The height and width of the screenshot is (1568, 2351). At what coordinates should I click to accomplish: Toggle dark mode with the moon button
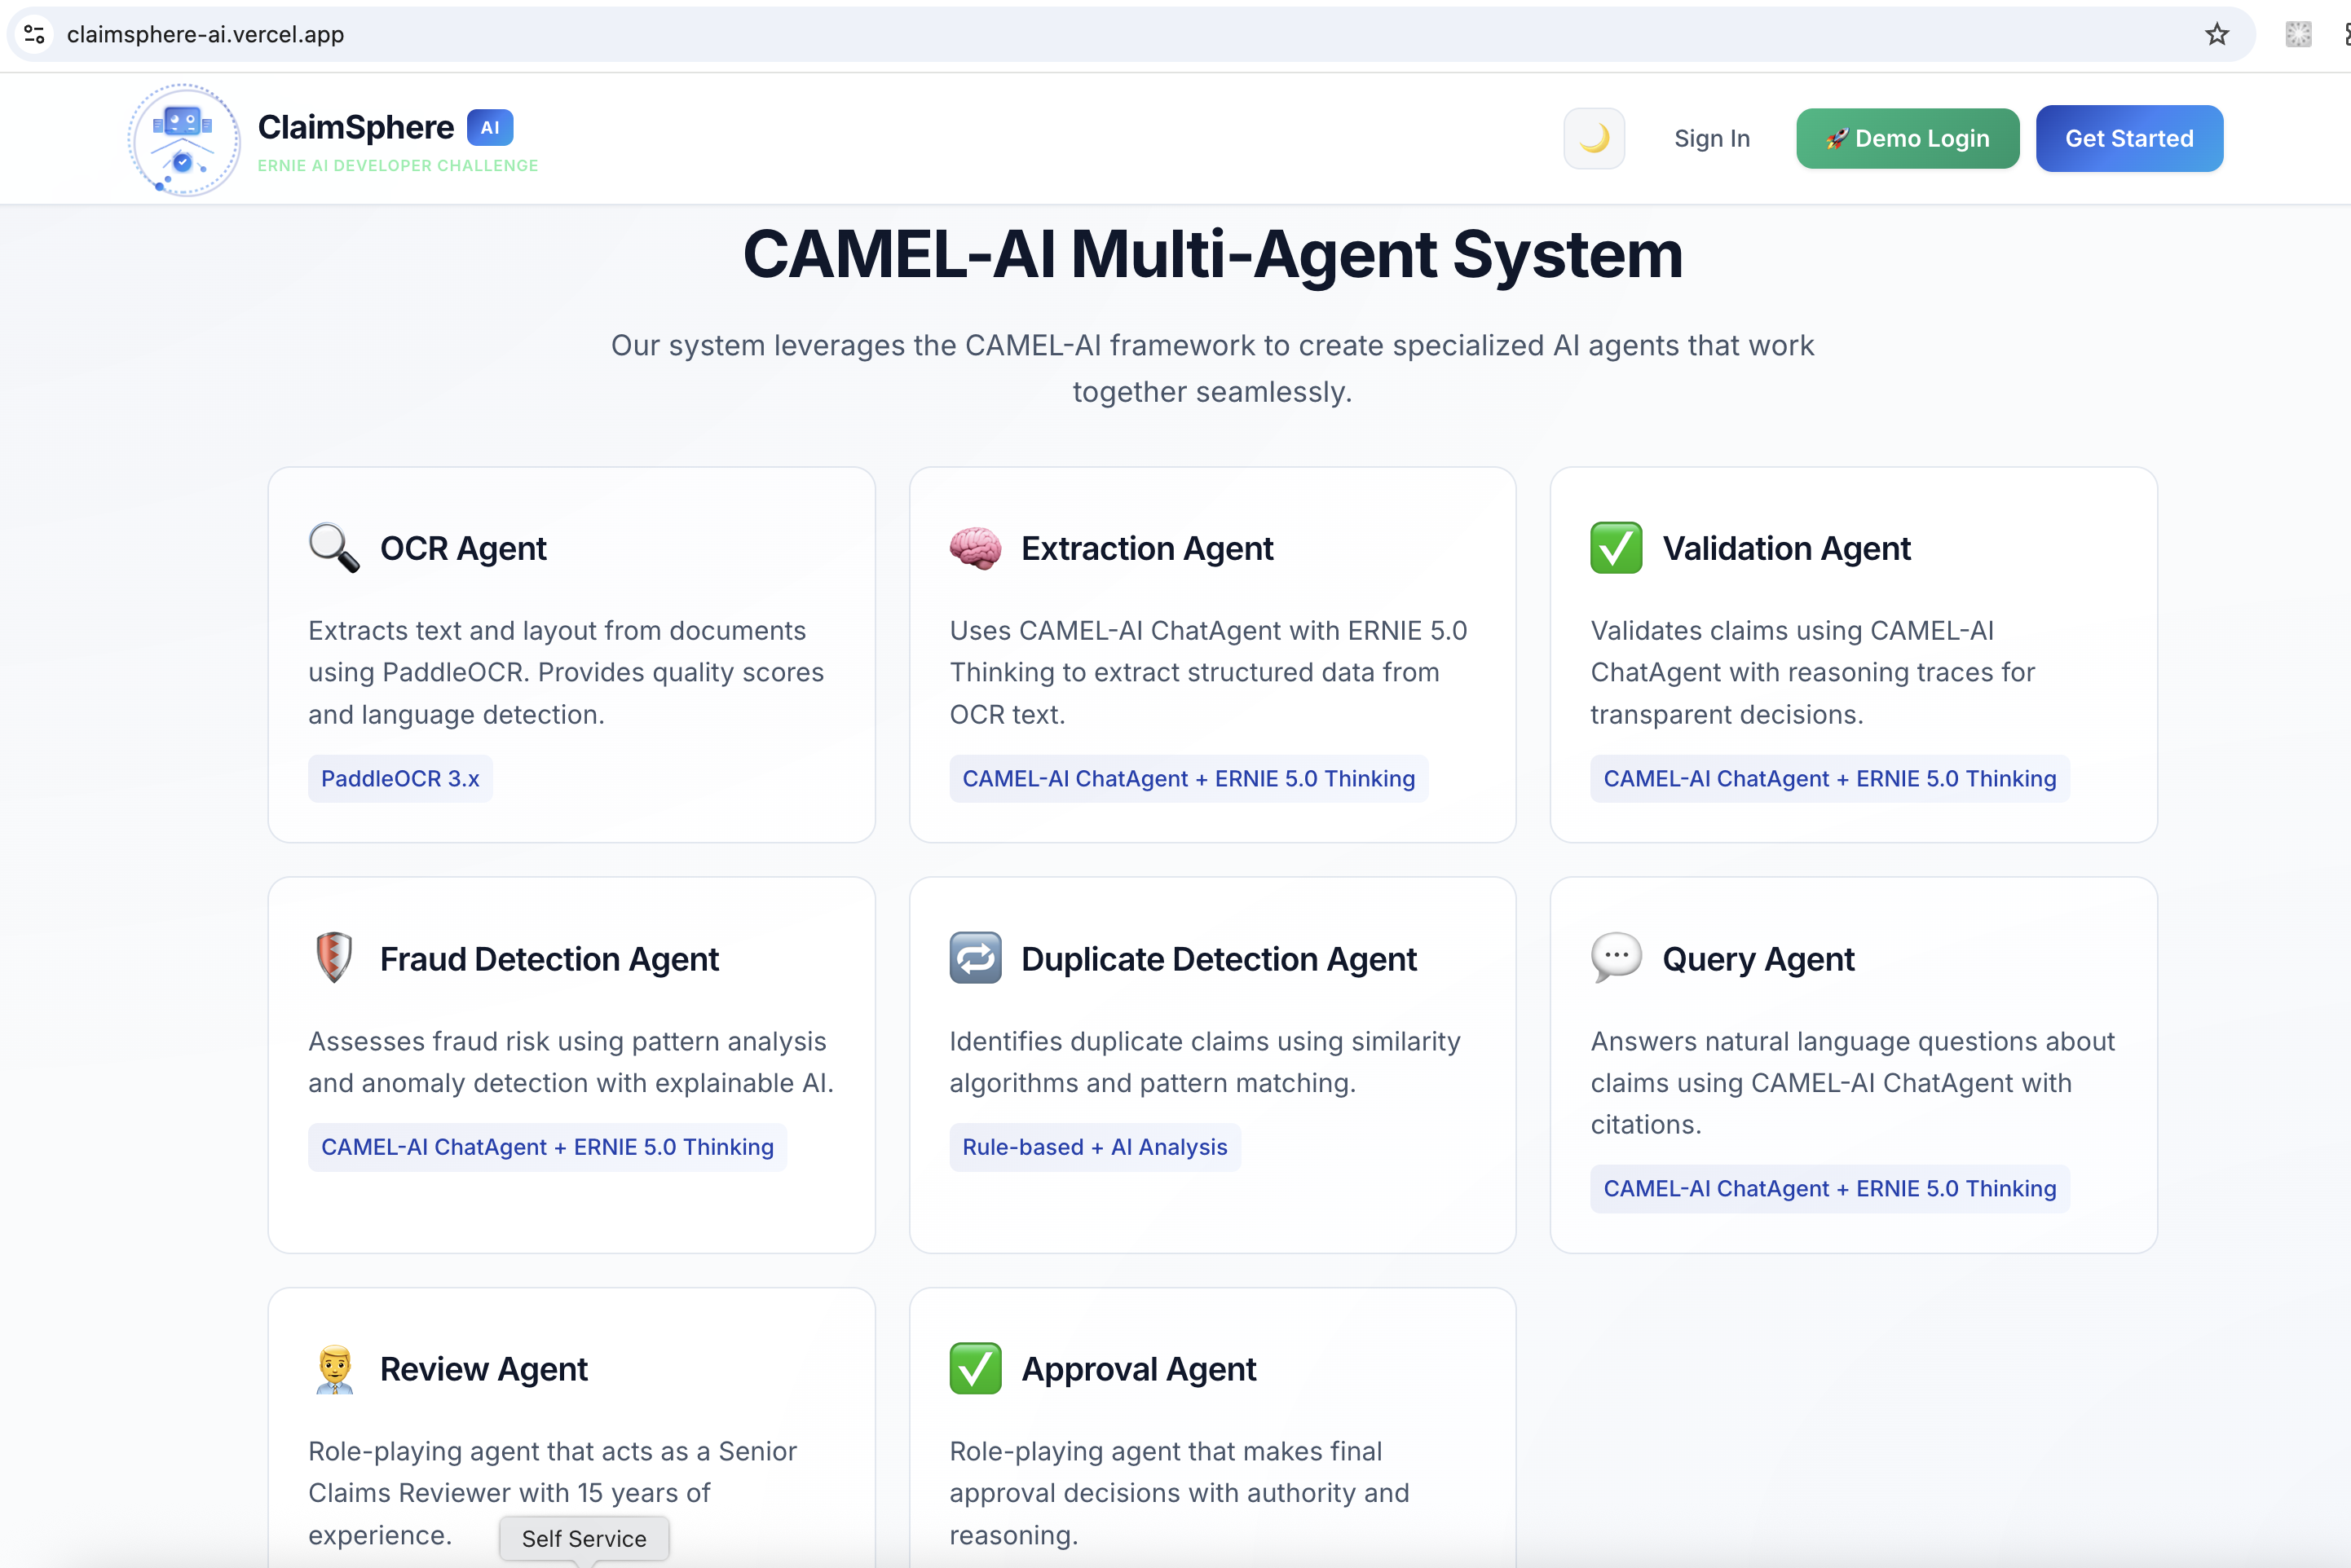1593,138
